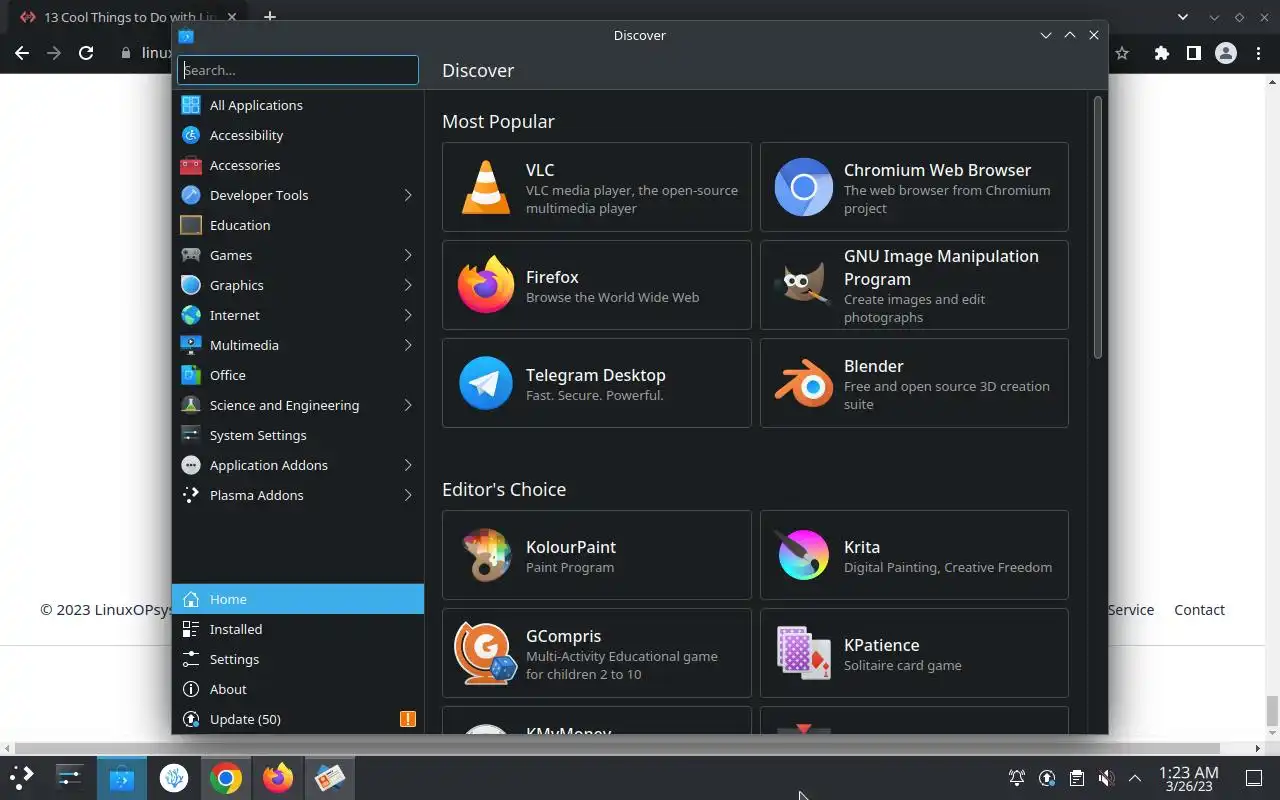The height and width of the screenshot is (800, 1280).
Task: Click the Accessibility category icon
Action: pyautogui.click(x=191, y=135)
